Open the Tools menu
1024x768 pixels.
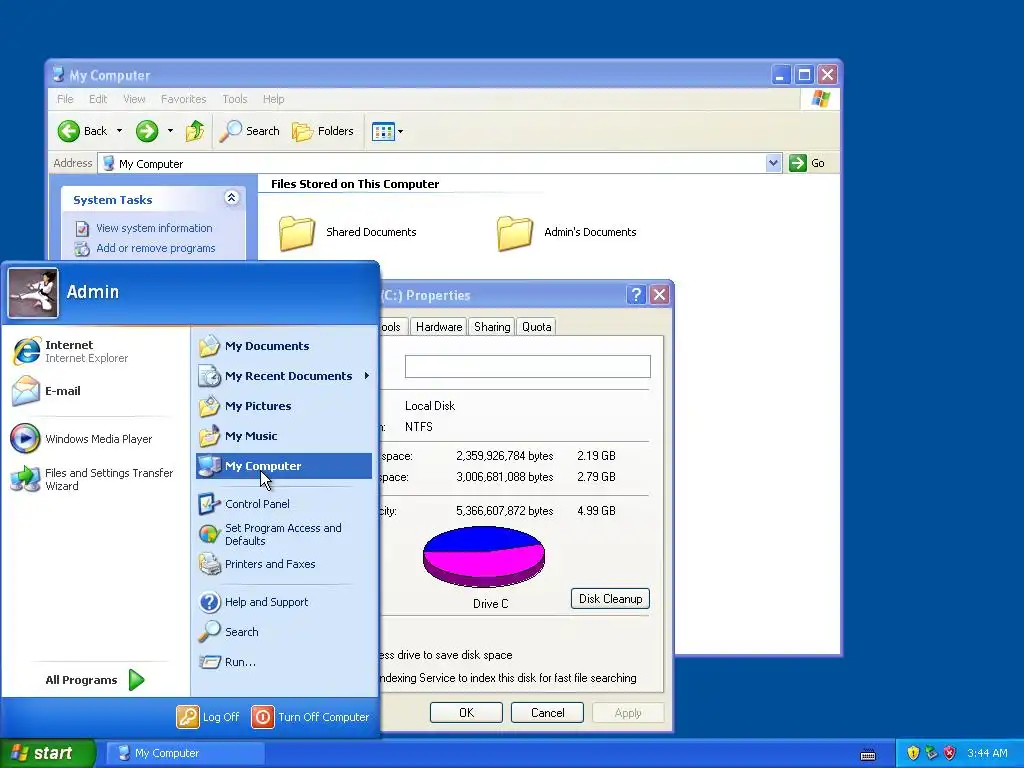point(234,99)
